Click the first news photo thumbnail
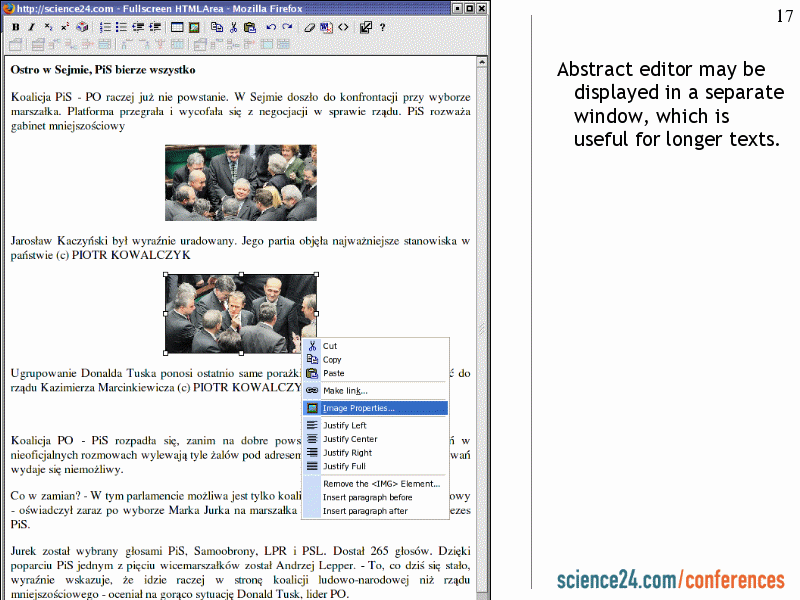 tap(240, 182)
